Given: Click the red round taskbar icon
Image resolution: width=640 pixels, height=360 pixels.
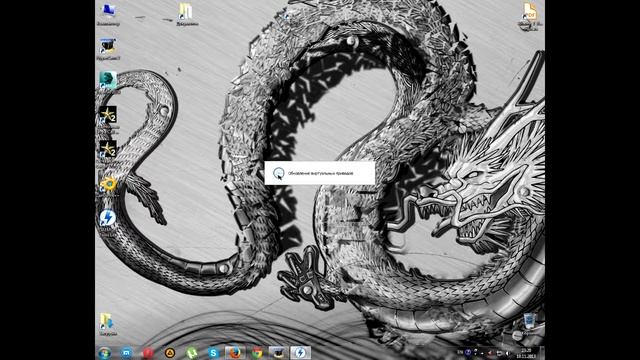Looking at the screenshot, I should coord(148,353).
